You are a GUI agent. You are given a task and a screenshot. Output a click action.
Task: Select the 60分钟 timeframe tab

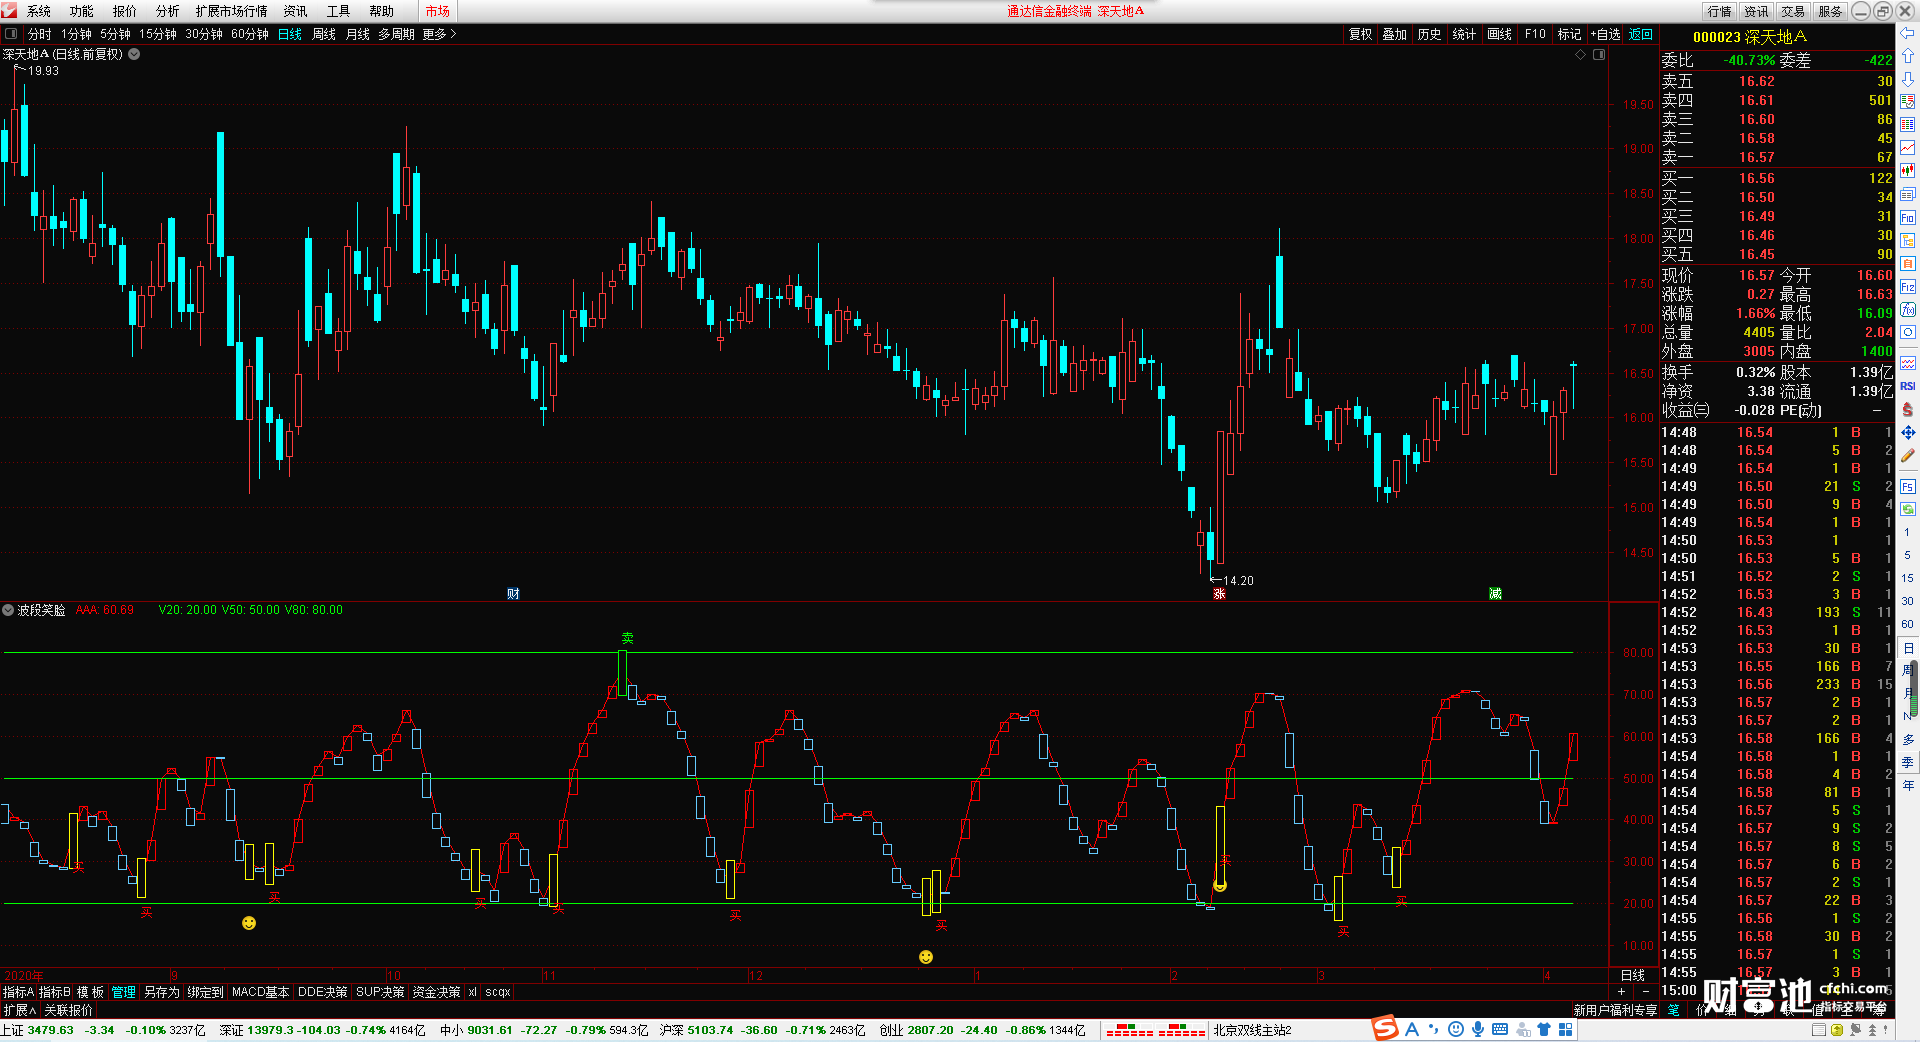coord(250,34)
